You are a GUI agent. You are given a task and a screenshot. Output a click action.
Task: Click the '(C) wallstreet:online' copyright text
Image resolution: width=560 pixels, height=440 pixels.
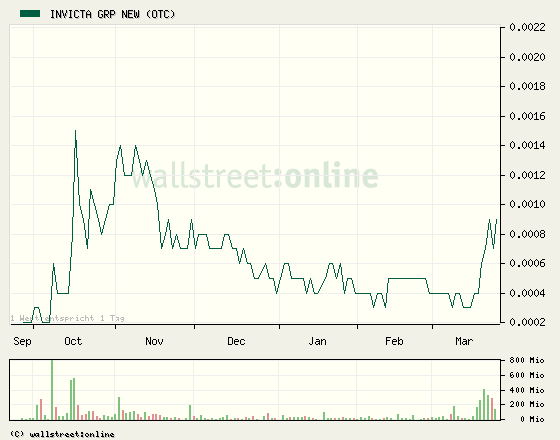pyautogui.click(x=62, y=434)
